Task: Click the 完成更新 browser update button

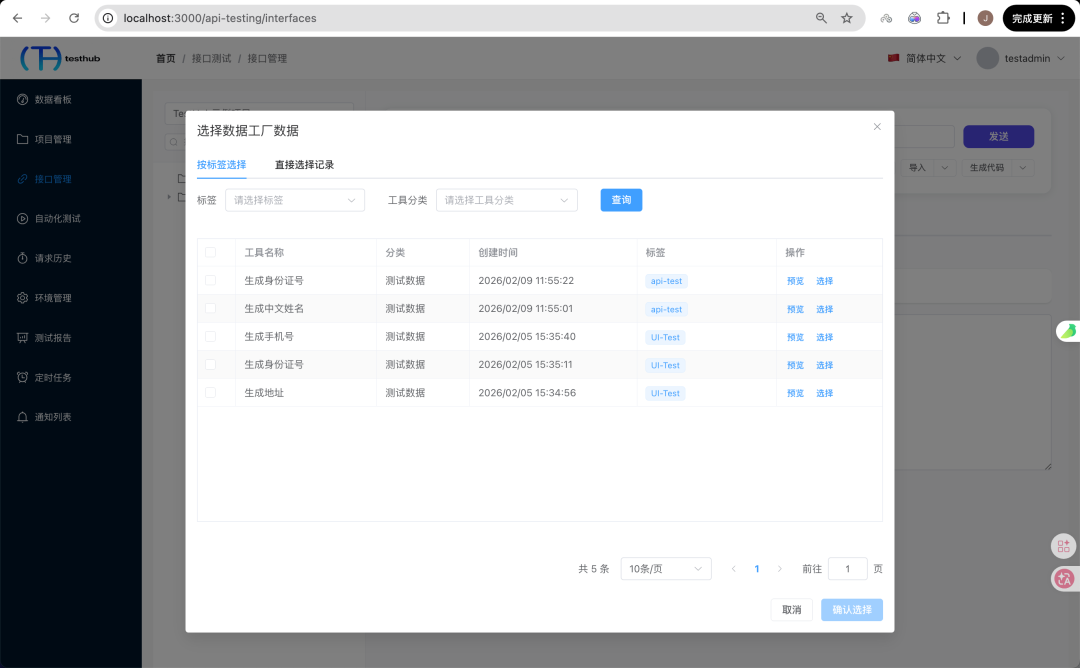Action: tap(1038, 18)
